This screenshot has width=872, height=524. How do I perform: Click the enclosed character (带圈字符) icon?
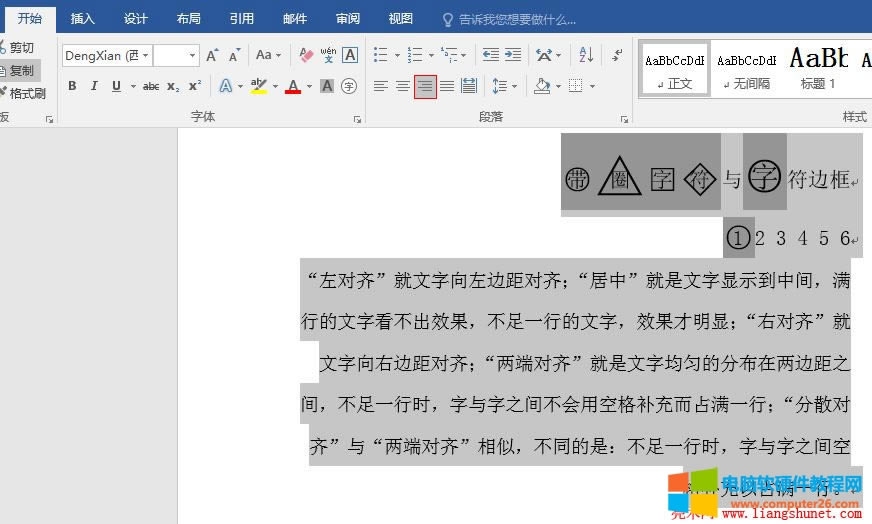coord(349,86)
